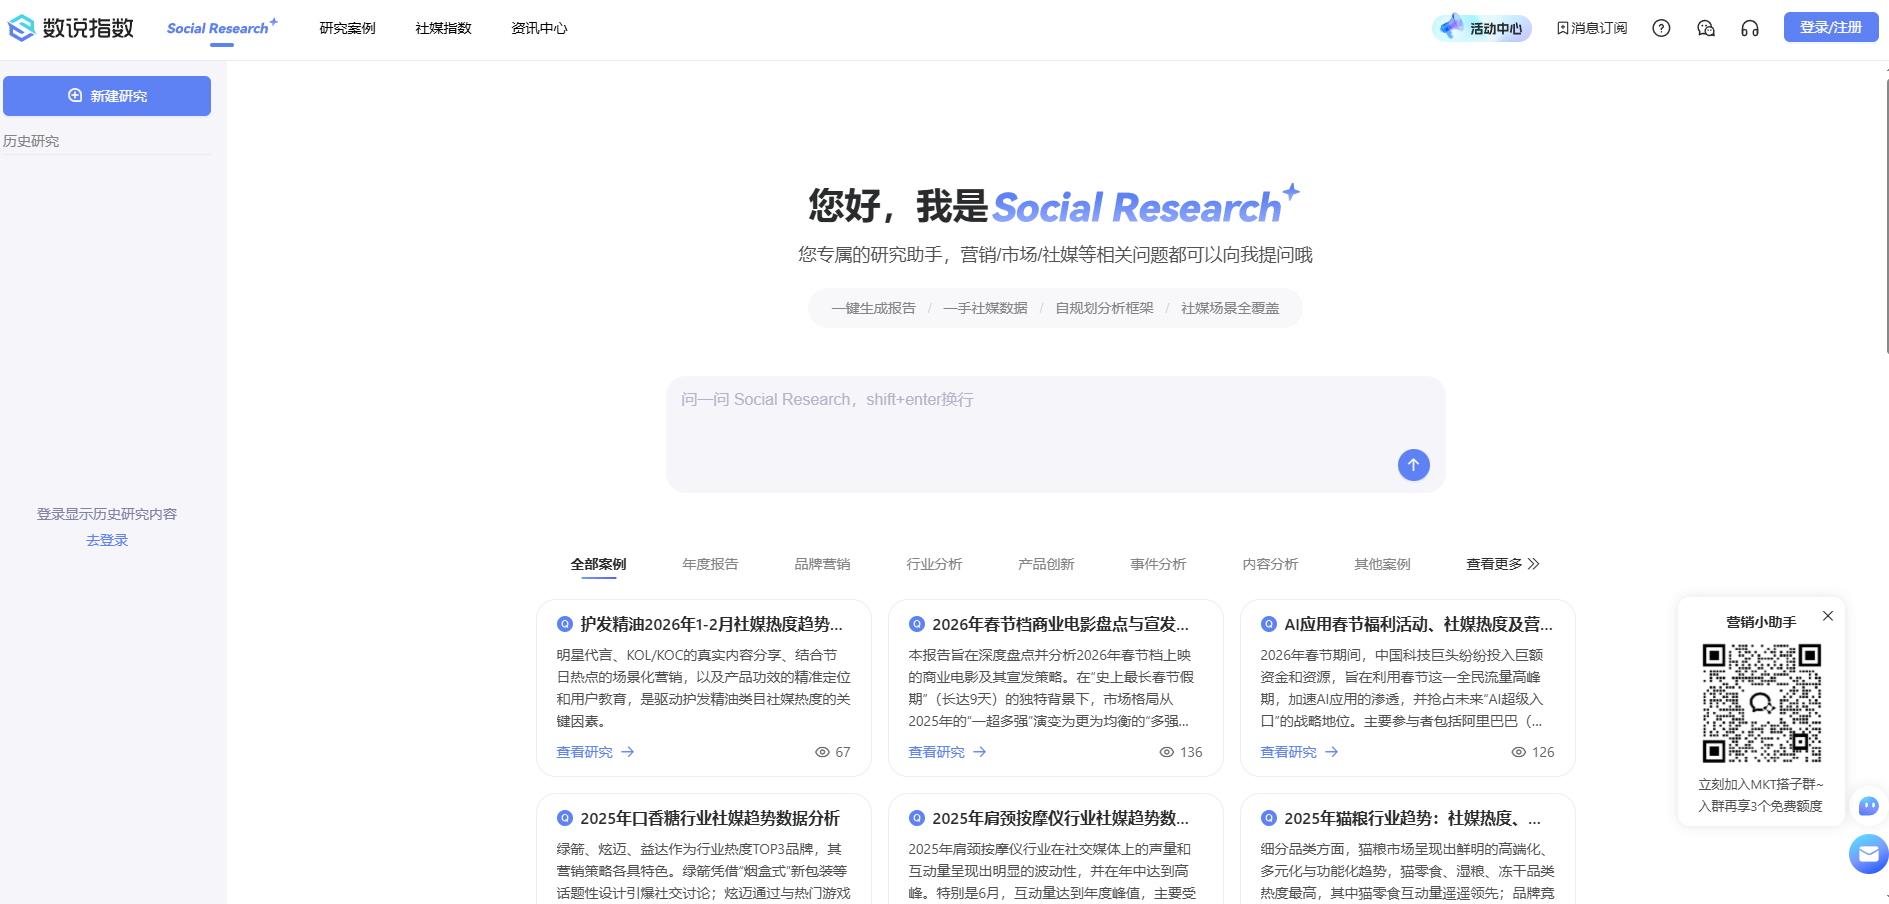1889x904 pixels.
Task: Click the headphones customer-service icon
Action: (x=1749, y=28)
